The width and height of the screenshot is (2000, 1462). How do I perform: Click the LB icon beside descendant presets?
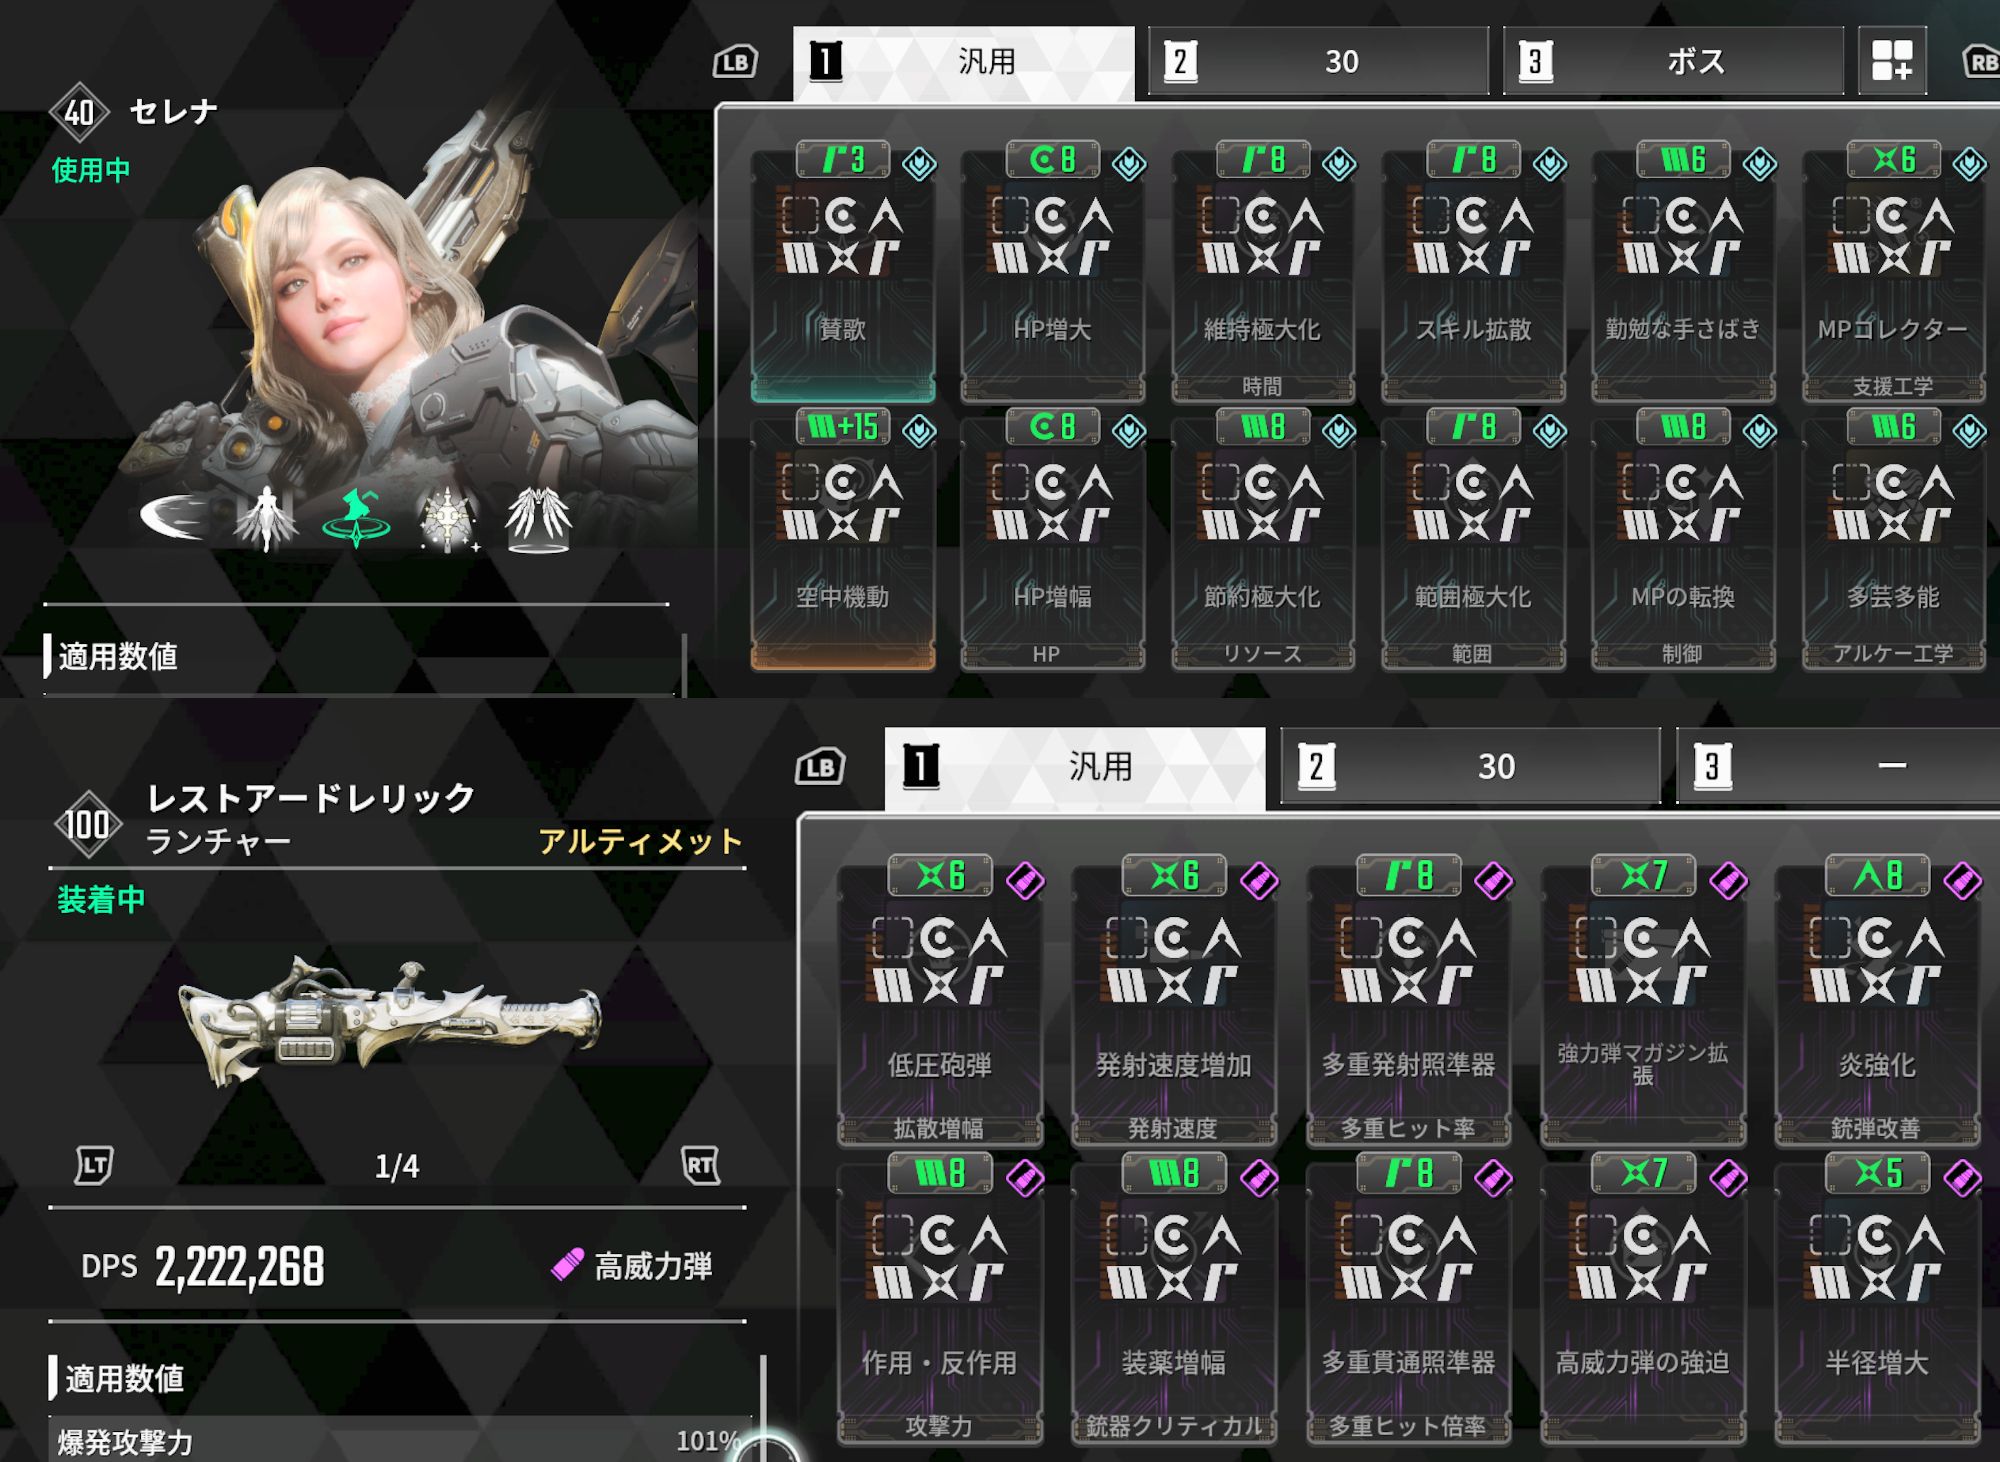click(x=735, y=62)
